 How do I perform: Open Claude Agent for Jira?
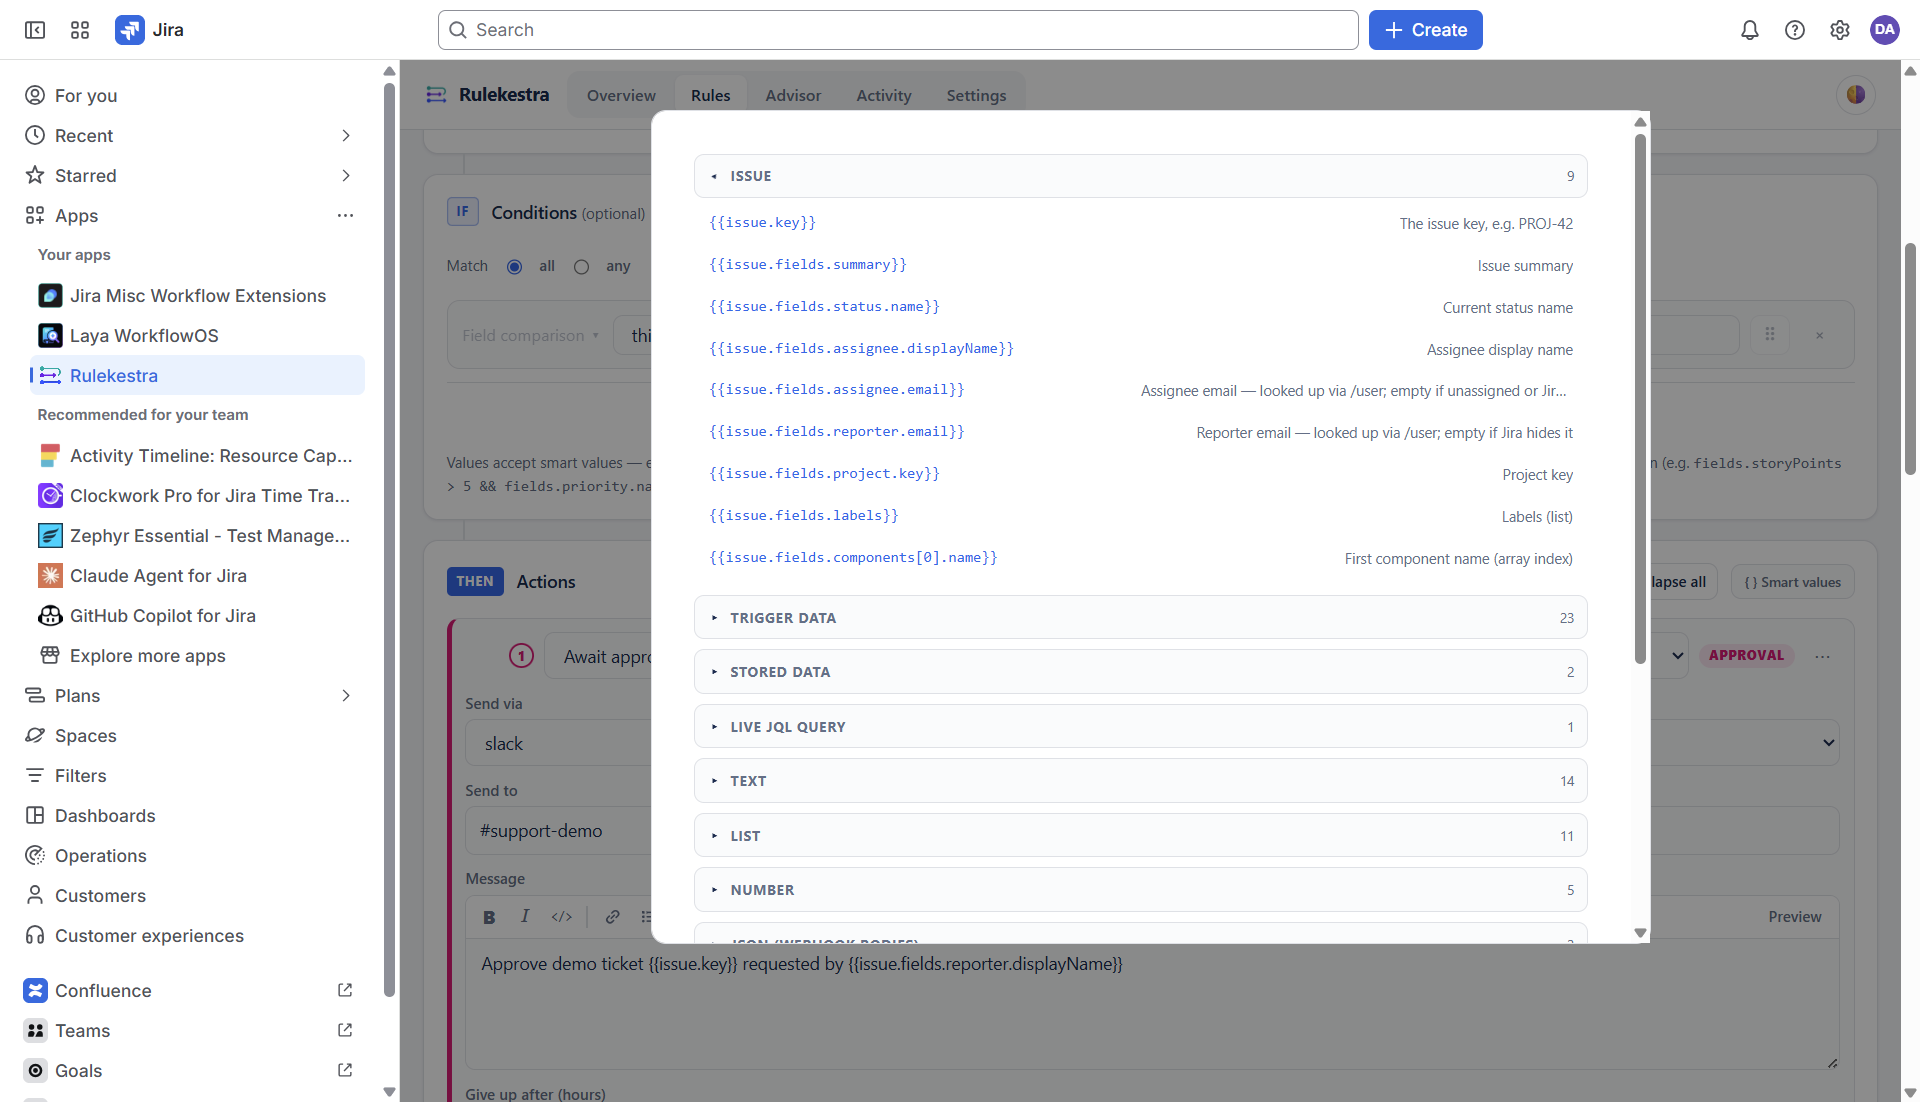pos(197,576)
